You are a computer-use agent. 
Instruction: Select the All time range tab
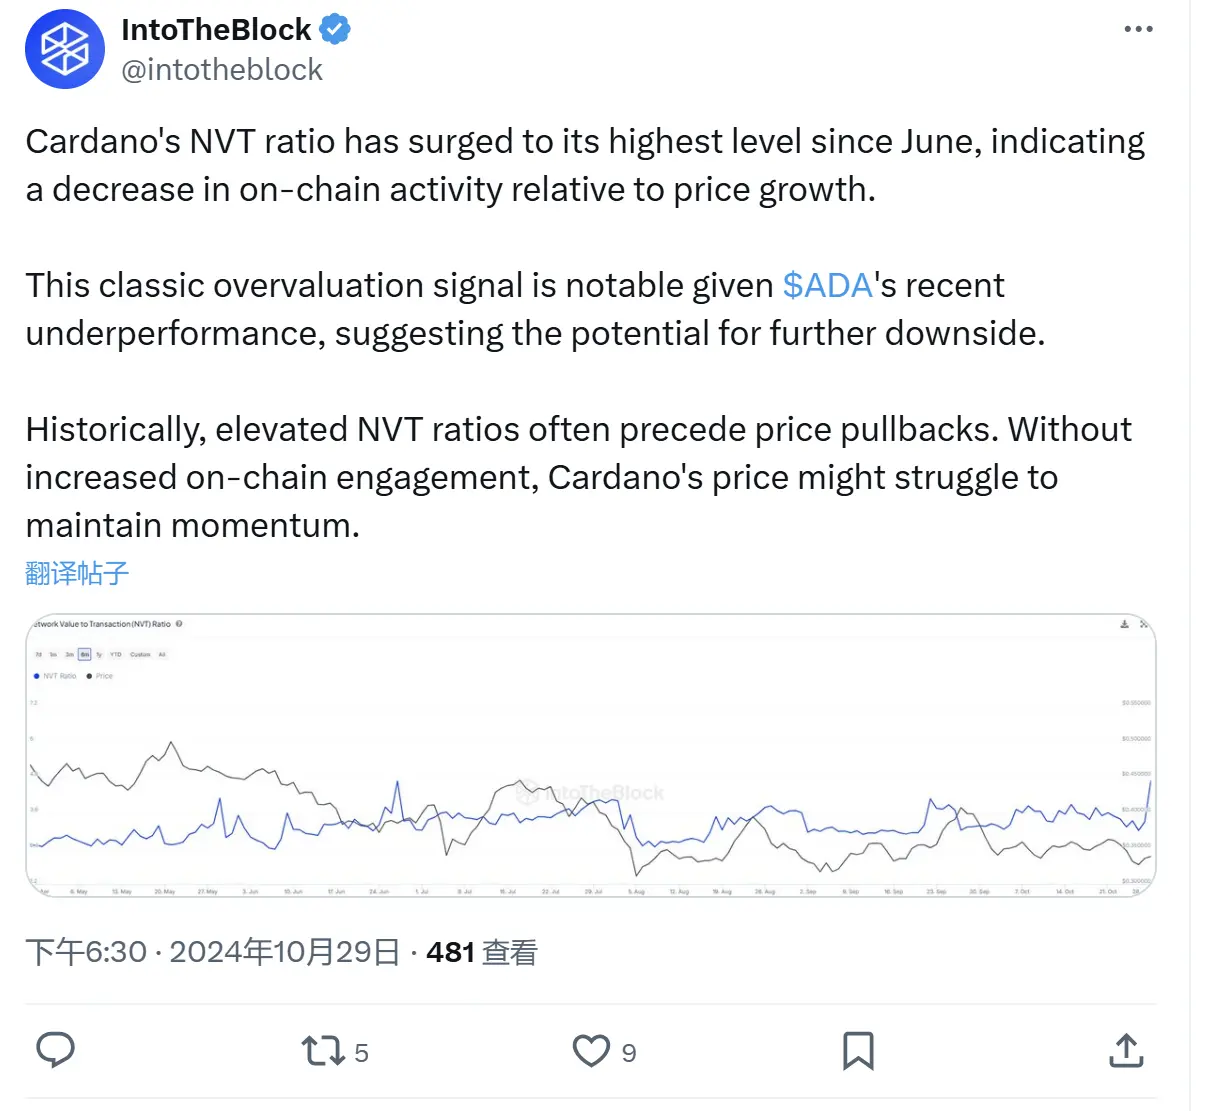(x=162, y=654)
